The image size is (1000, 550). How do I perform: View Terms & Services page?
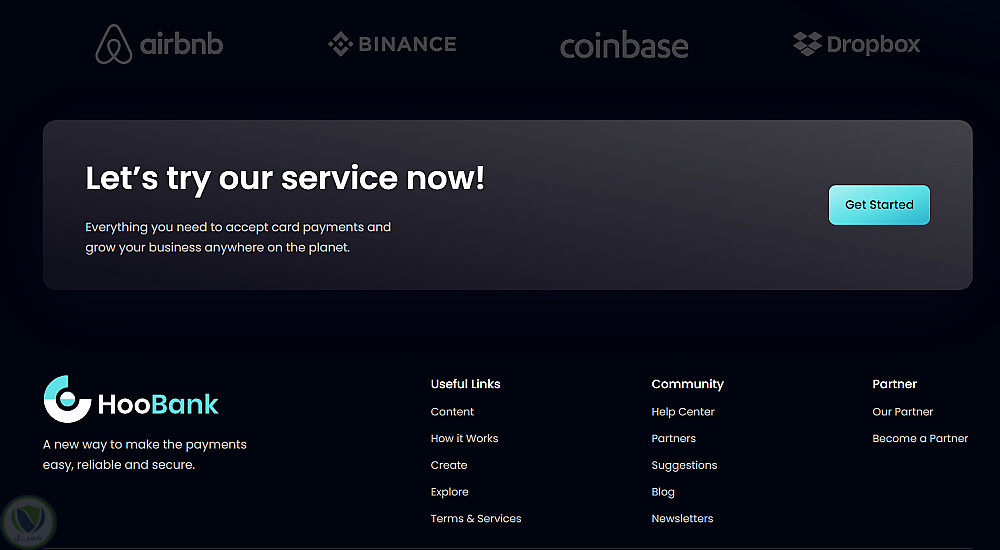coord(476,519)
